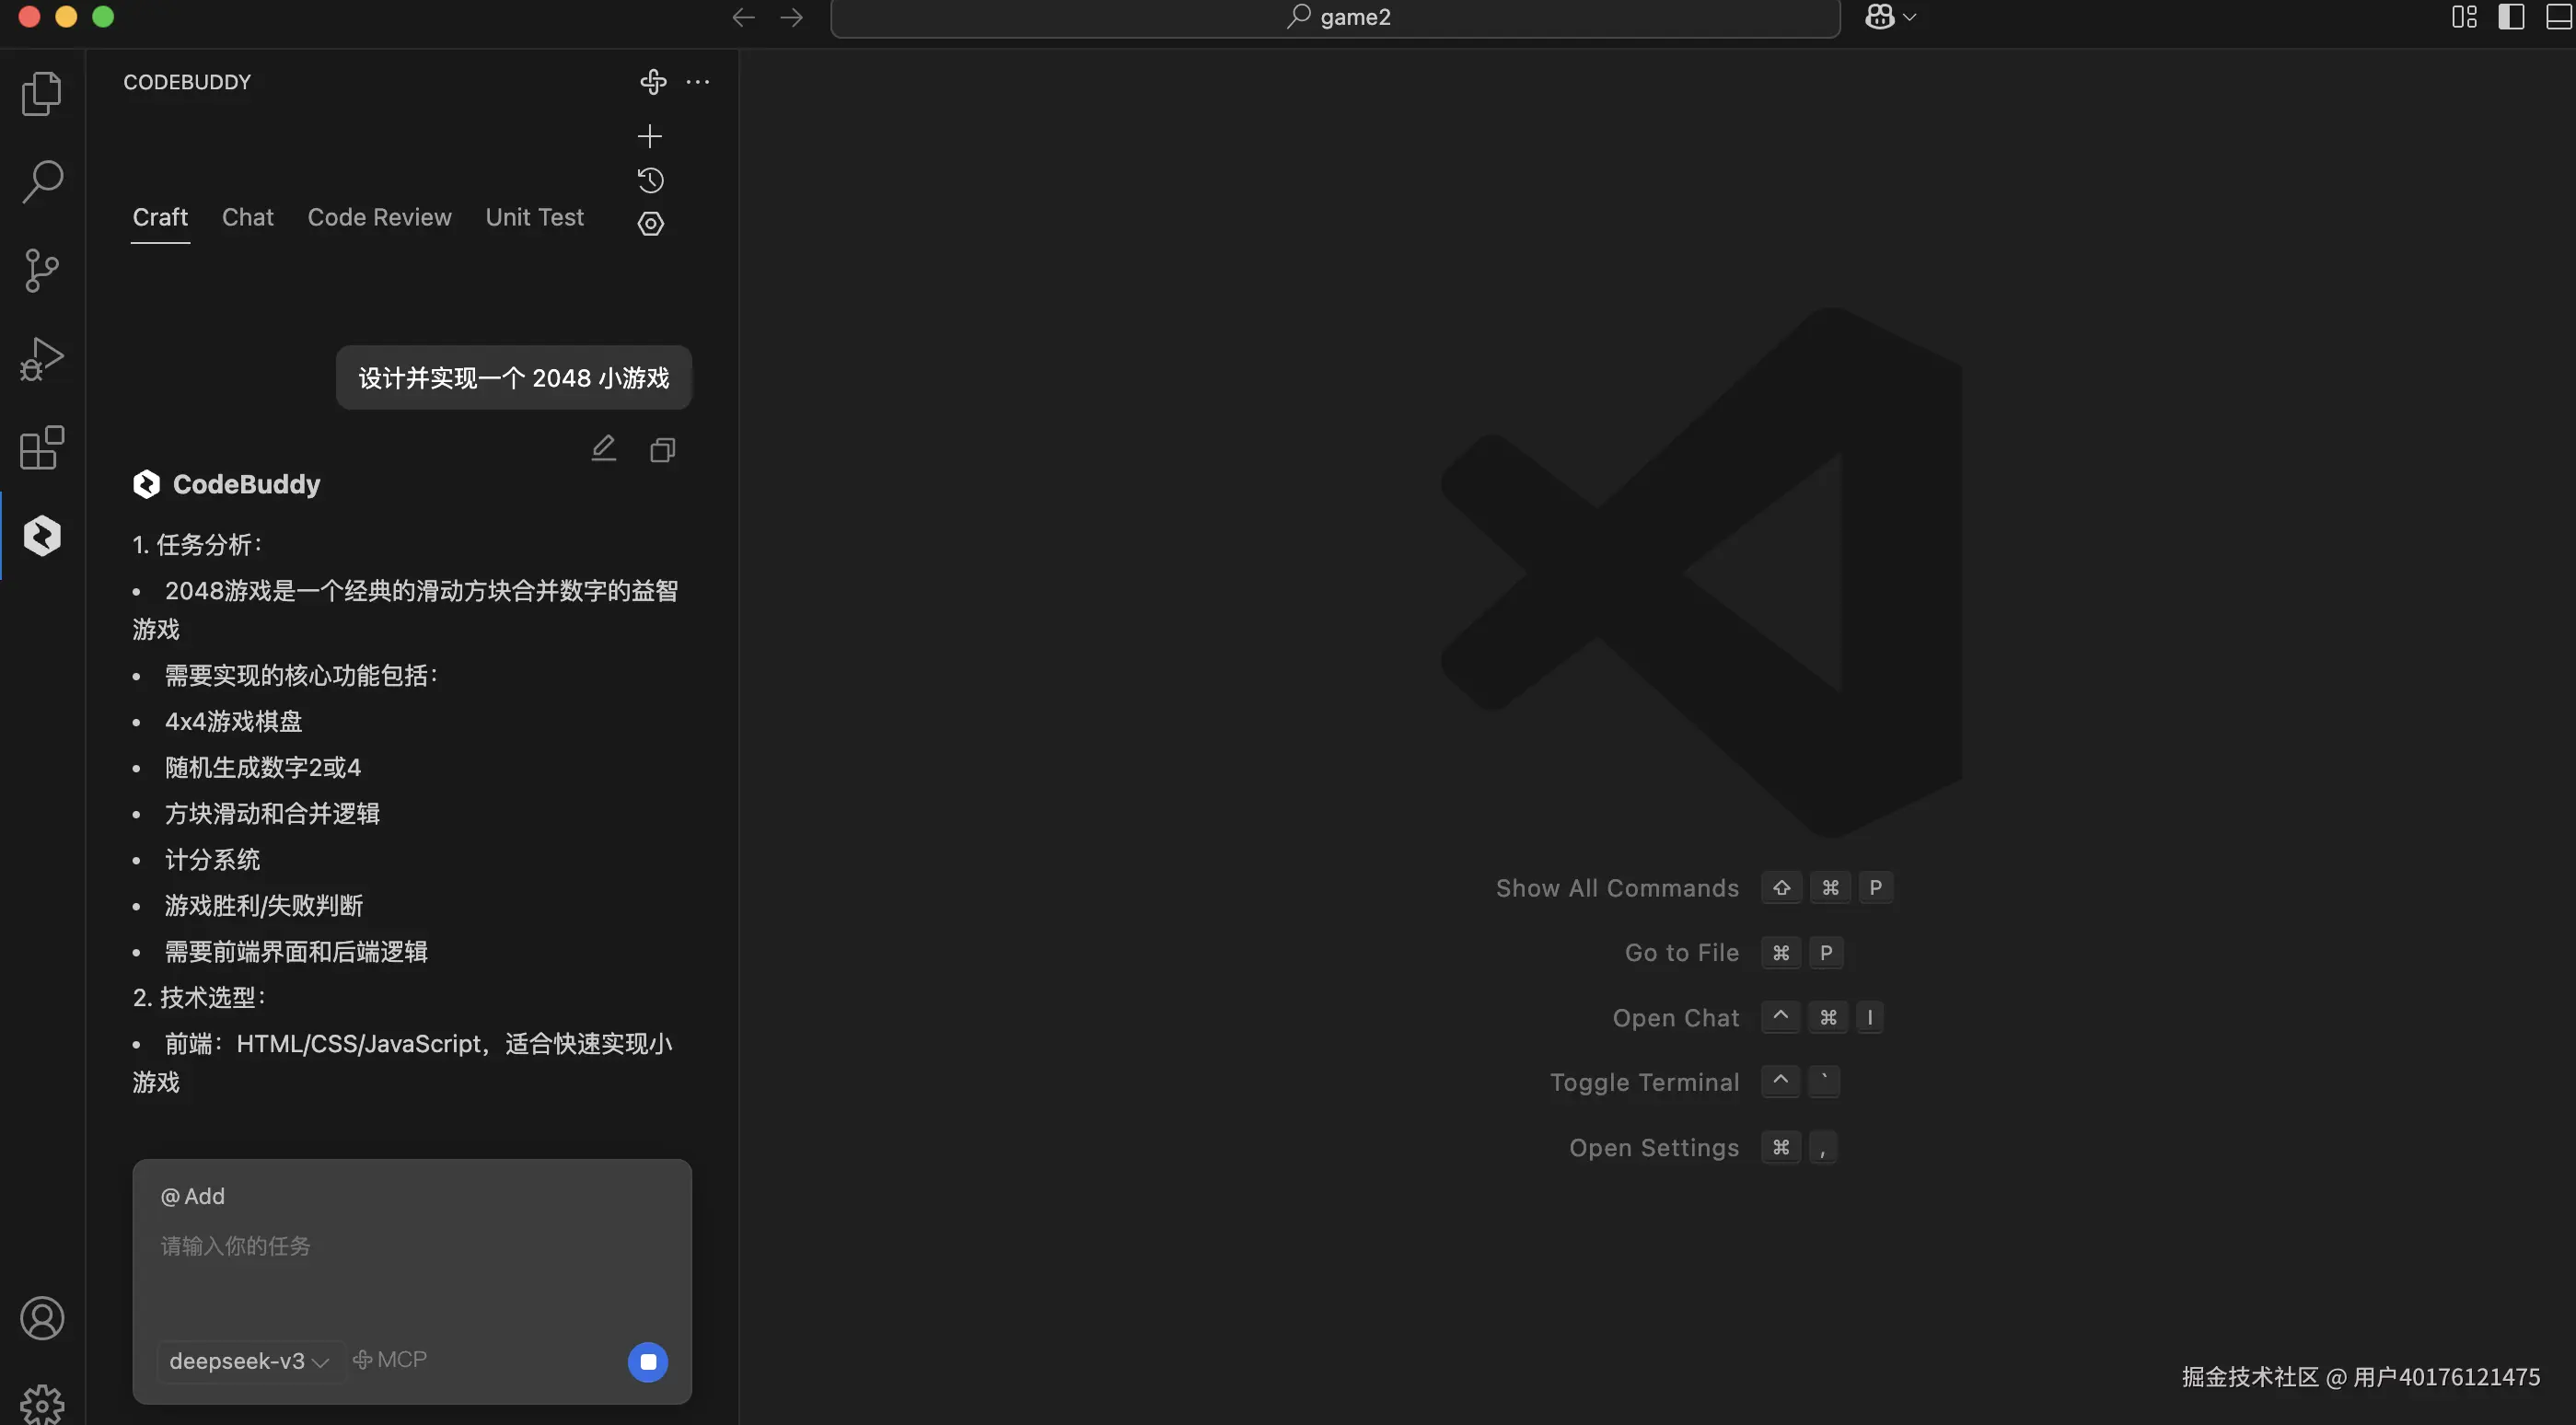Viewport: 2576px width, 1425px height.
Task: Customize editor layout from title bar
Action: coord(2464,17)
